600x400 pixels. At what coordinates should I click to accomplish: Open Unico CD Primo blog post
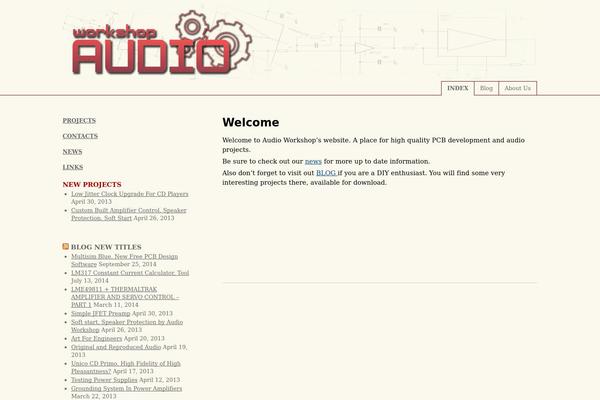[126, 367]
